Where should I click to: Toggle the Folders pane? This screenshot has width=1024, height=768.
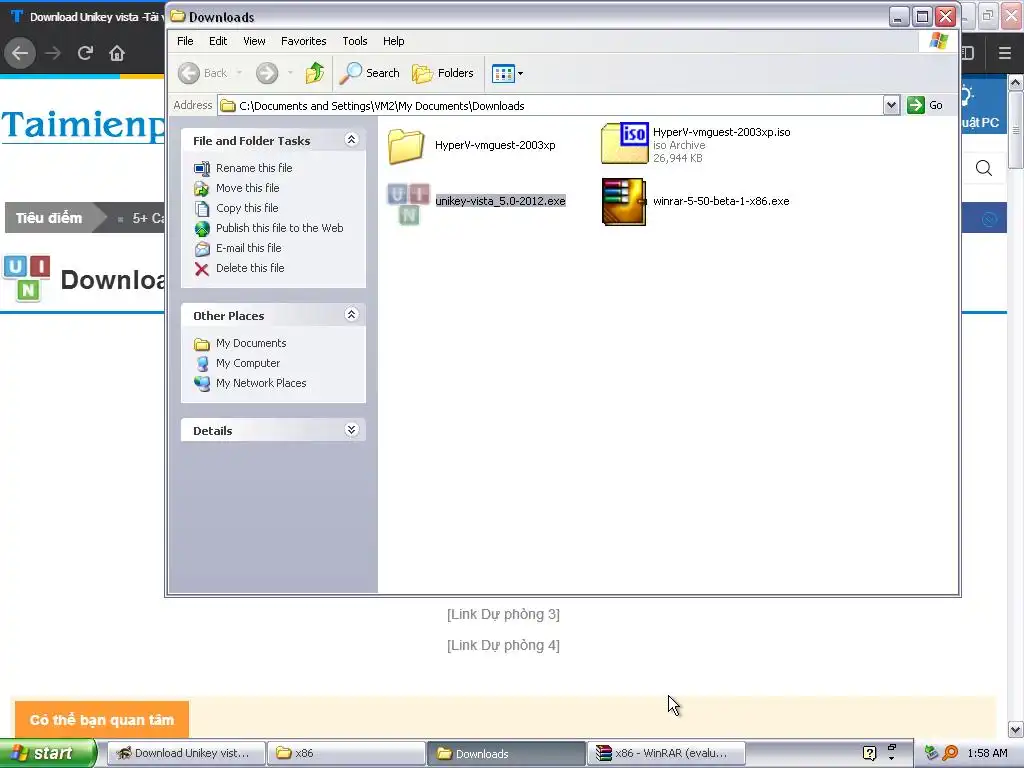pos(442,73)
